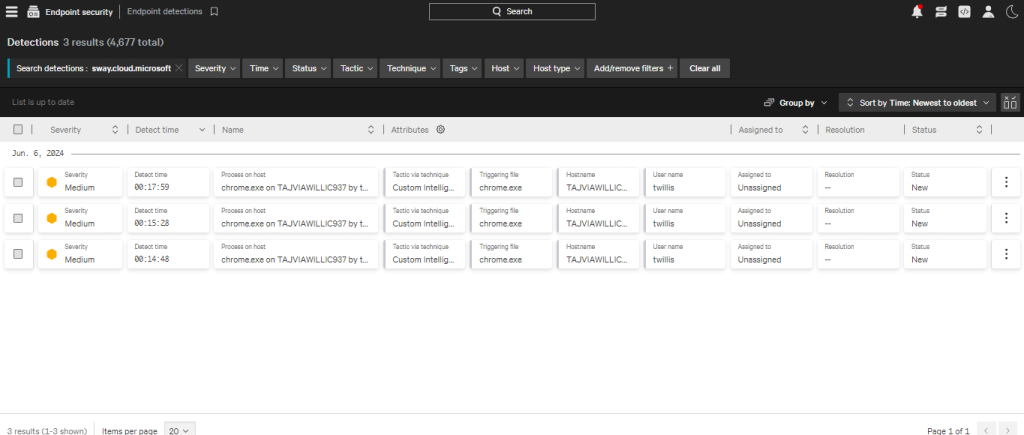Check the 00:14:48 detection checkbox
Viewport: 1024px width, 435px height.
18,254
